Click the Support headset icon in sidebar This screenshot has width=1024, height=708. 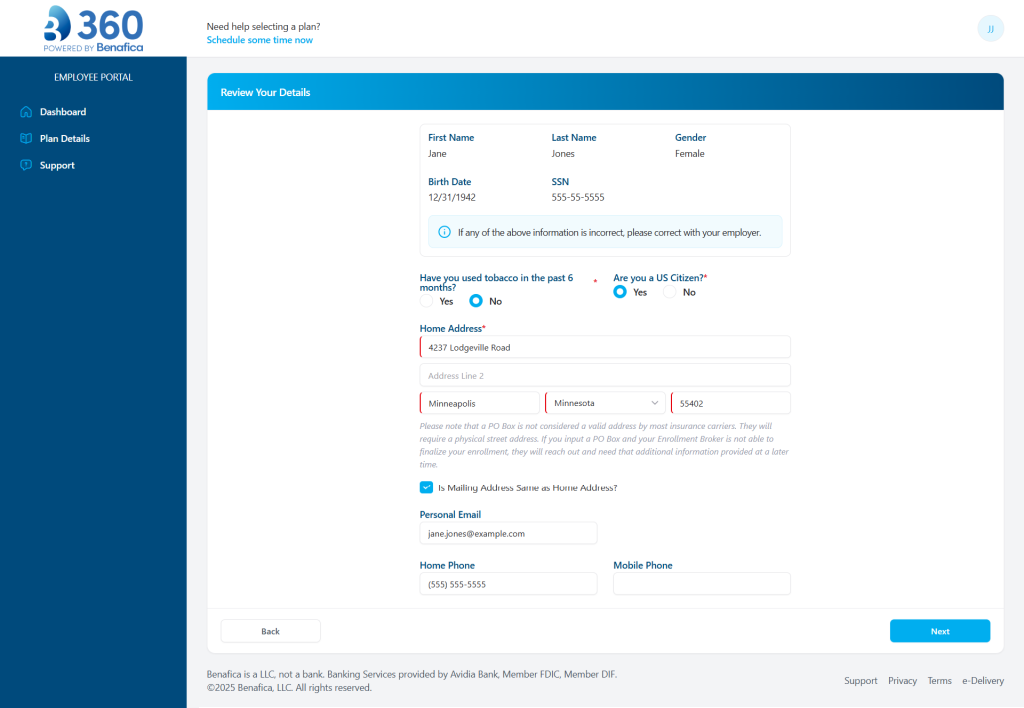[25, 165]
